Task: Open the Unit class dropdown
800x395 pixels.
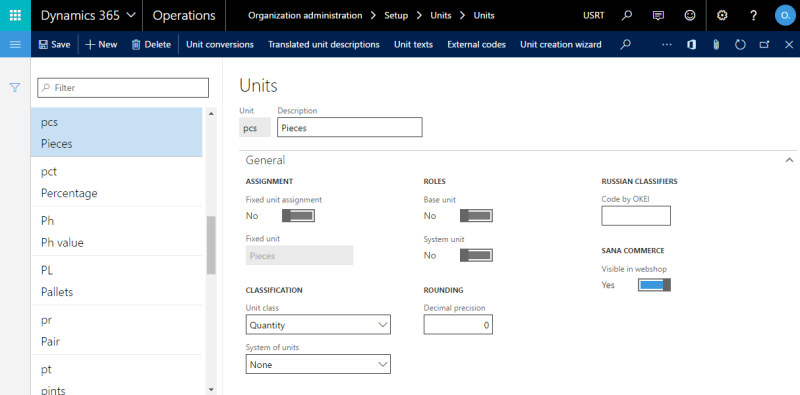Action: 318,325
